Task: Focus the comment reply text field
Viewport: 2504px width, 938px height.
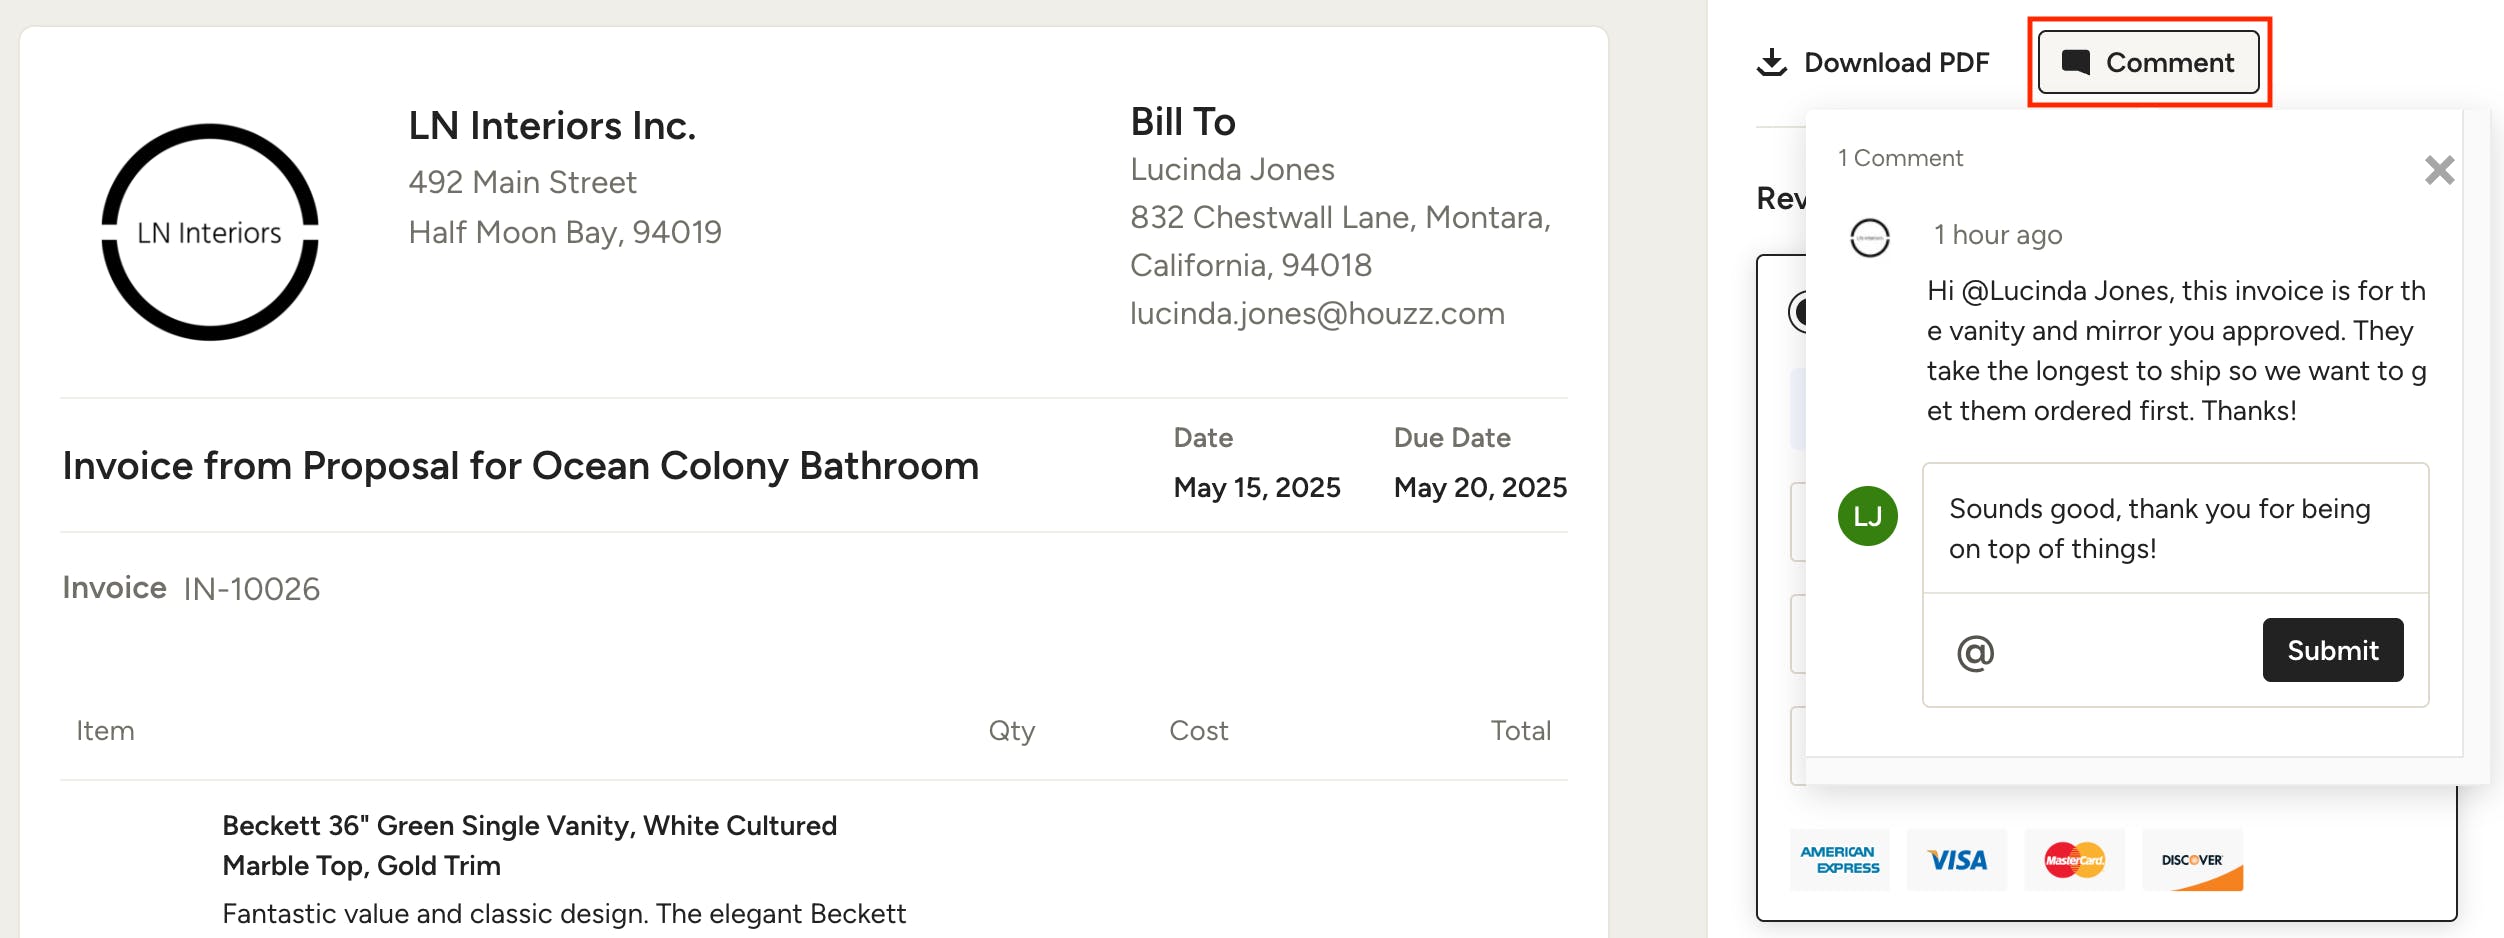Action: (2175, 529)
